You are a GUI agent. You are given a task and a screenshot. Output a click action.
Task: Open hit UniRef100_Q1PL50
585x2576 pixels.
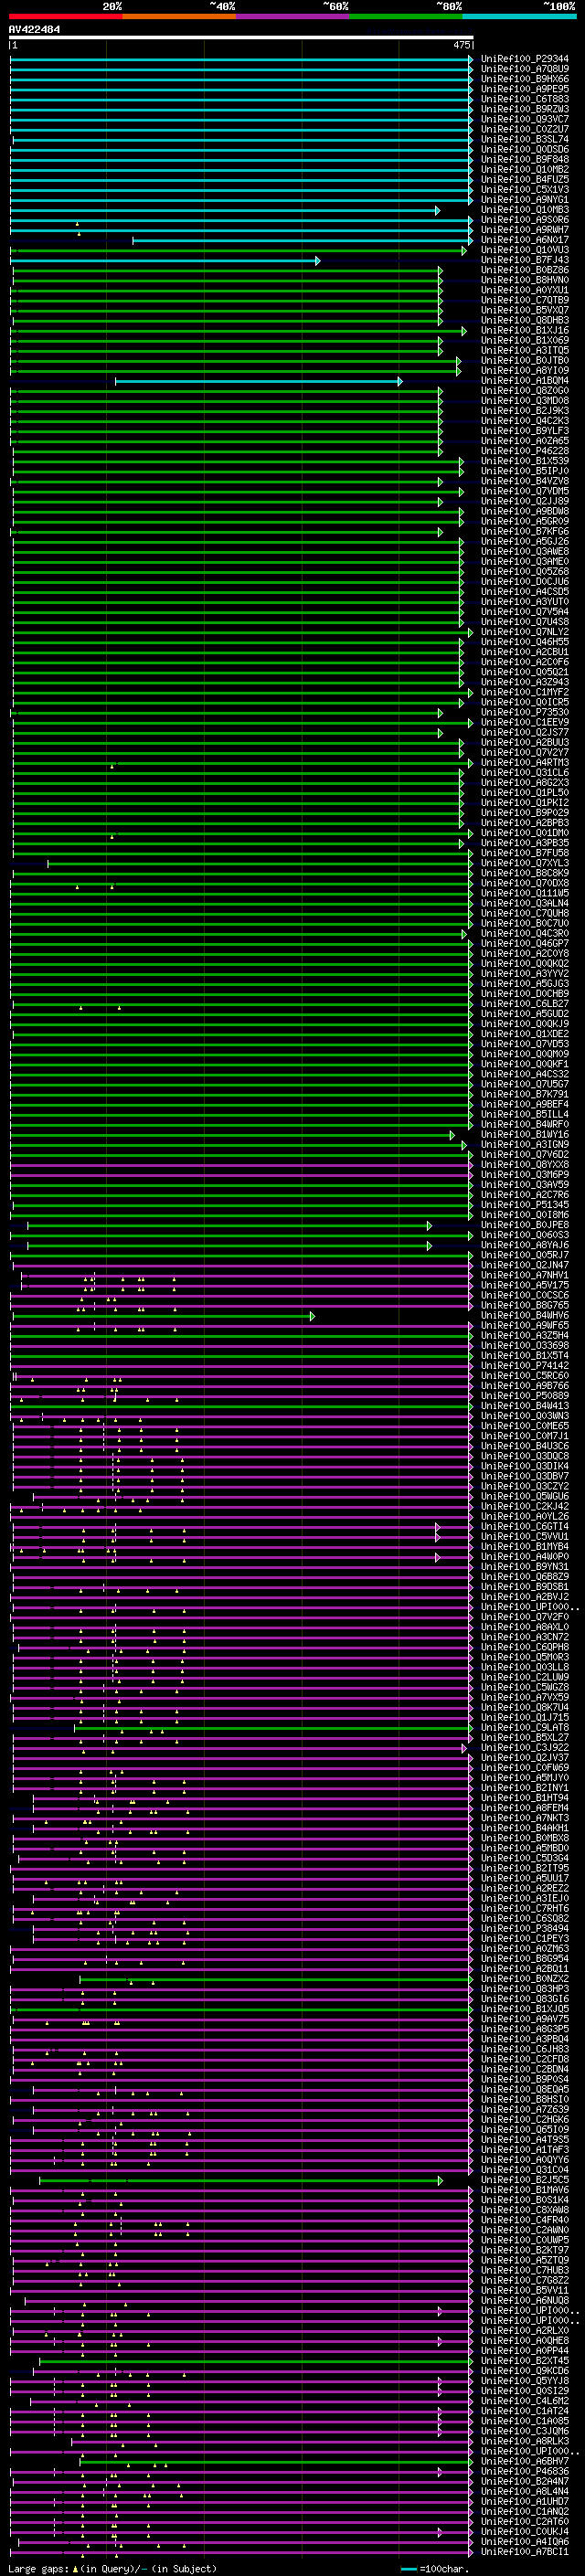click(525, 793)
